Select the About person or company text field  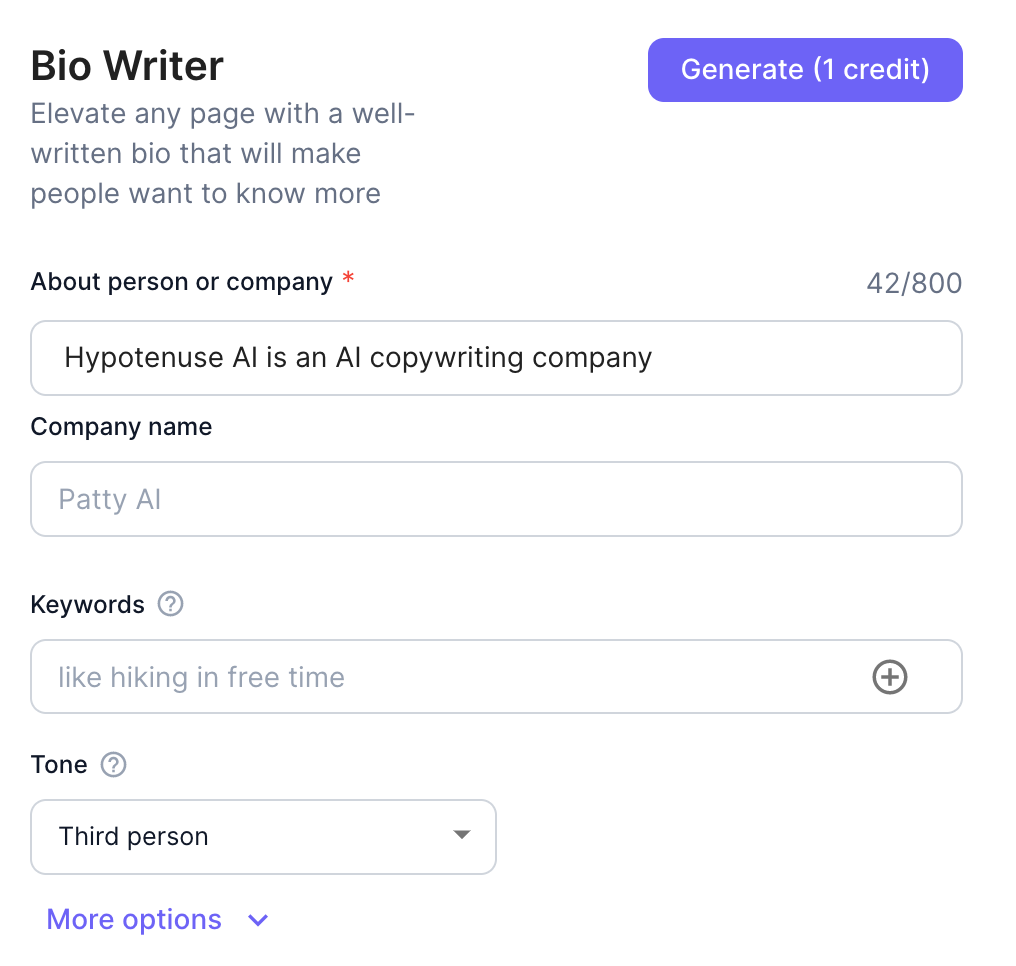coord(496,357)
